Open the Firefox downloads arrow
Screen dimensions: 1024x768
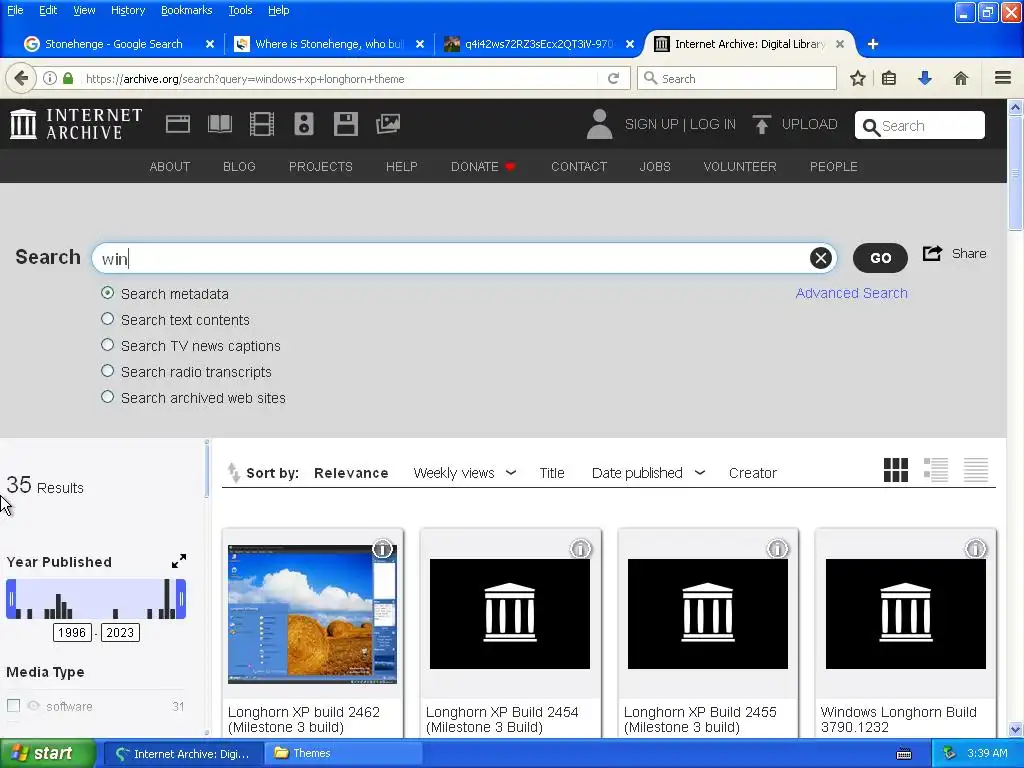pos(925,78)
